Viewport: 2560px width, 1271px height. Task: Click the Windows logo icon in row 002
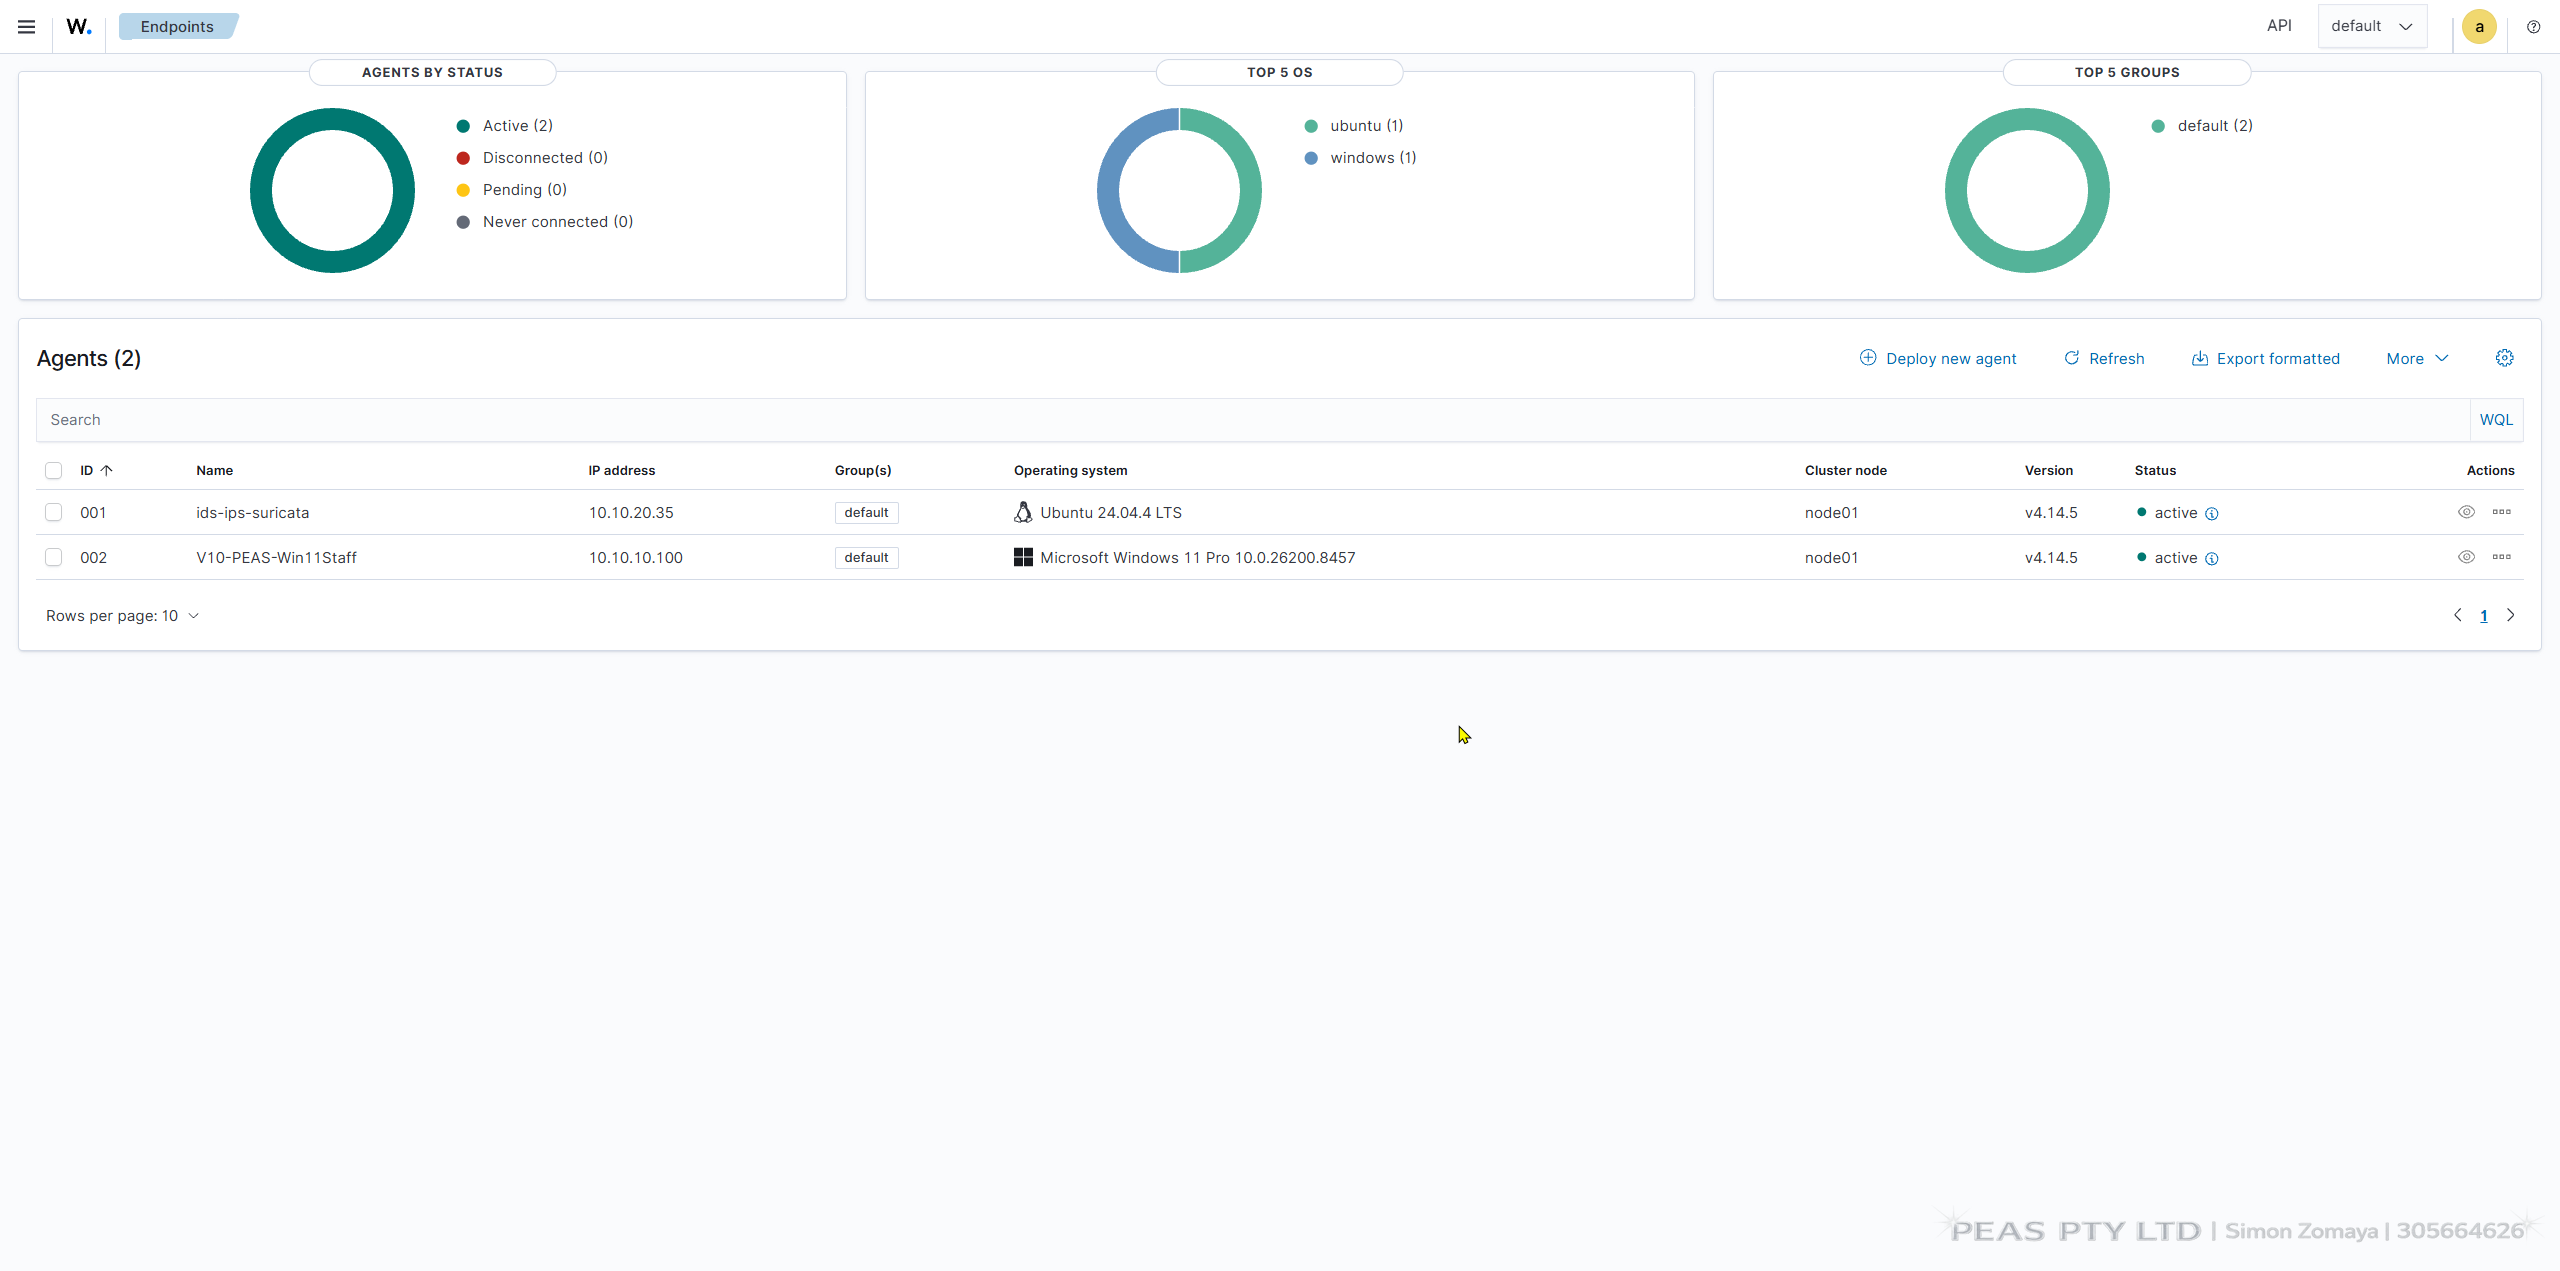point(1023,557)
